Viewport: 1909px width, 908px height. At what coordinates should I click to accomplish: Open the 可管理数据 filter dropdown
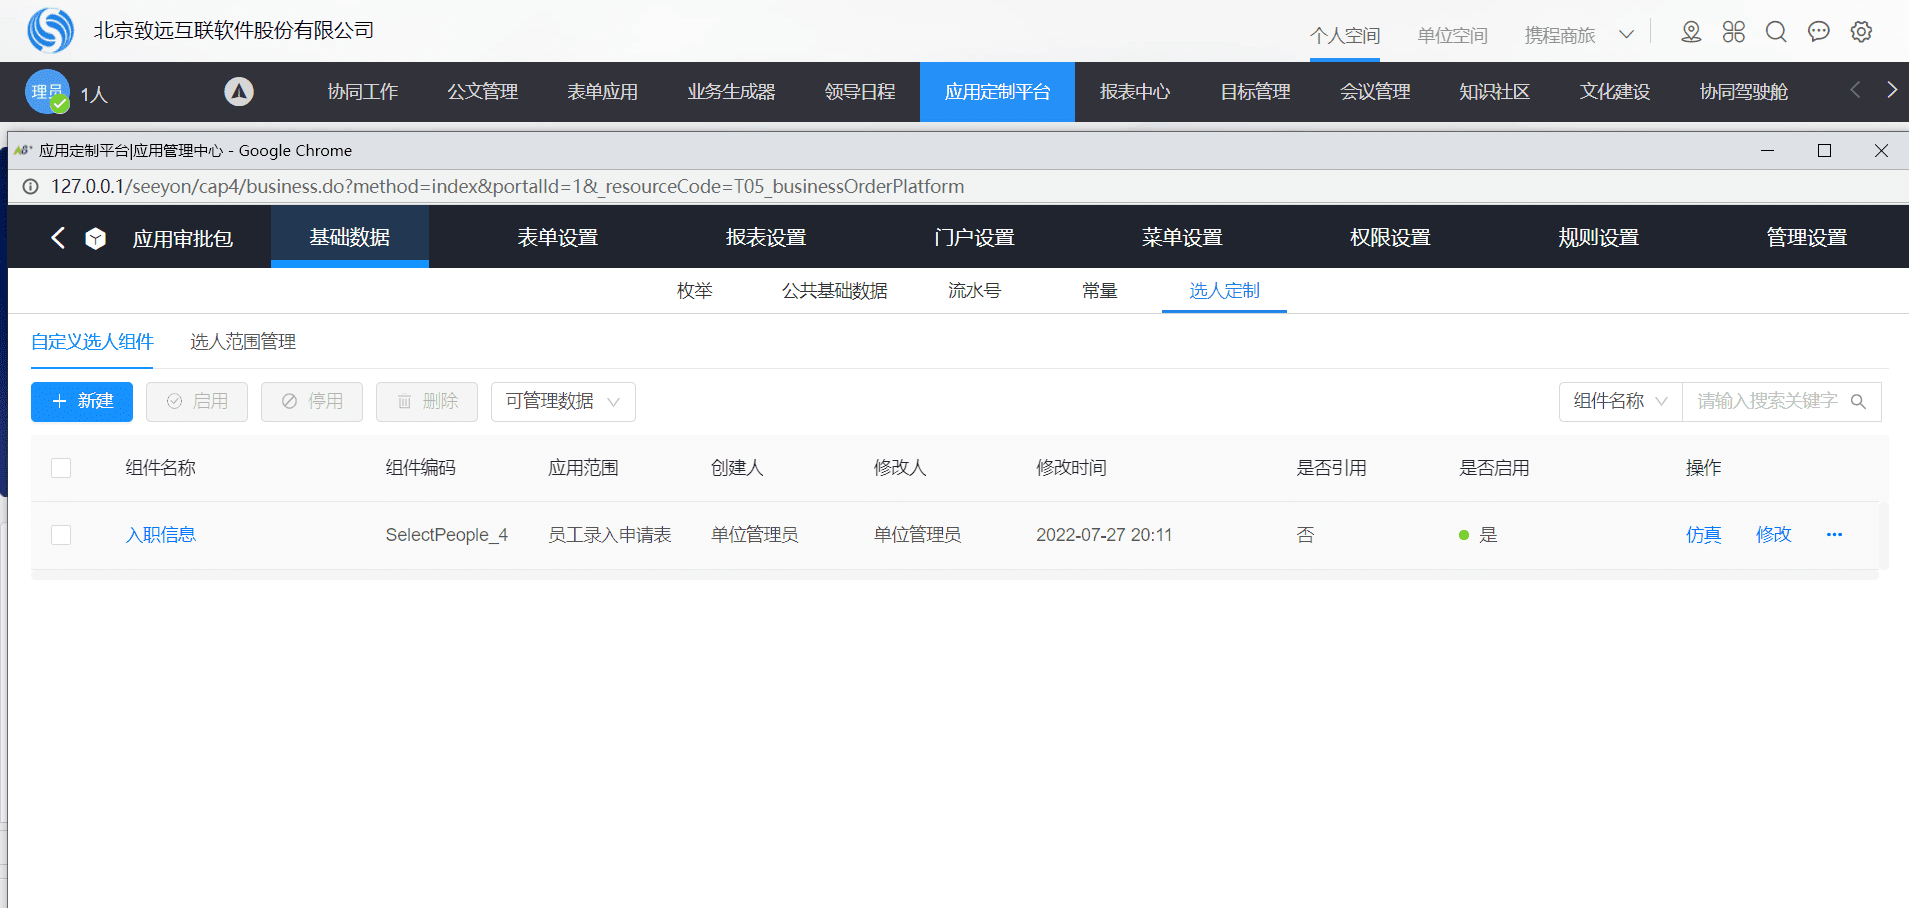[563, 402]
